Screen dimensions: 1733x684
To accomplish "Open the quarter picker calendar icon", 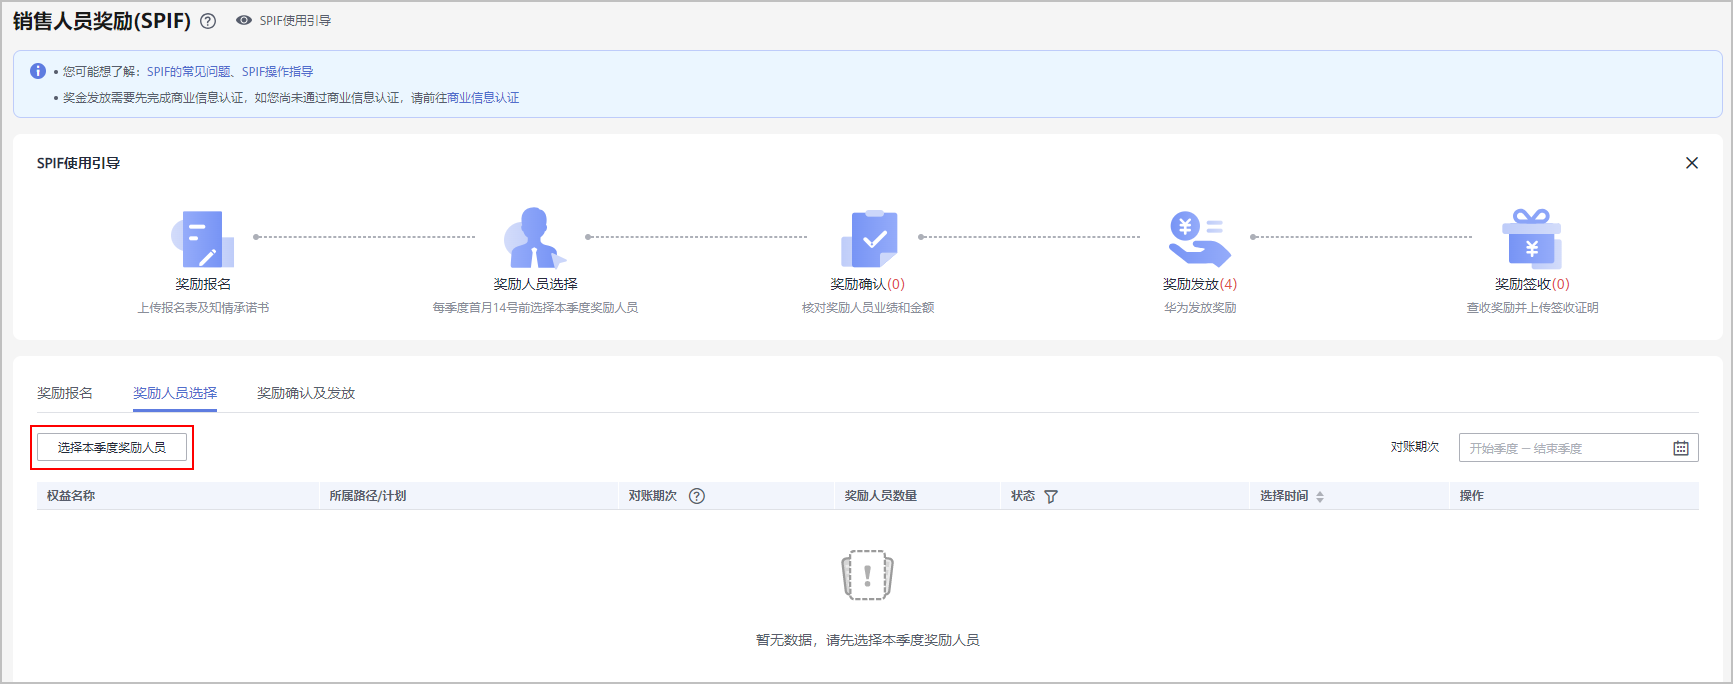I will tap(1681, 448).
